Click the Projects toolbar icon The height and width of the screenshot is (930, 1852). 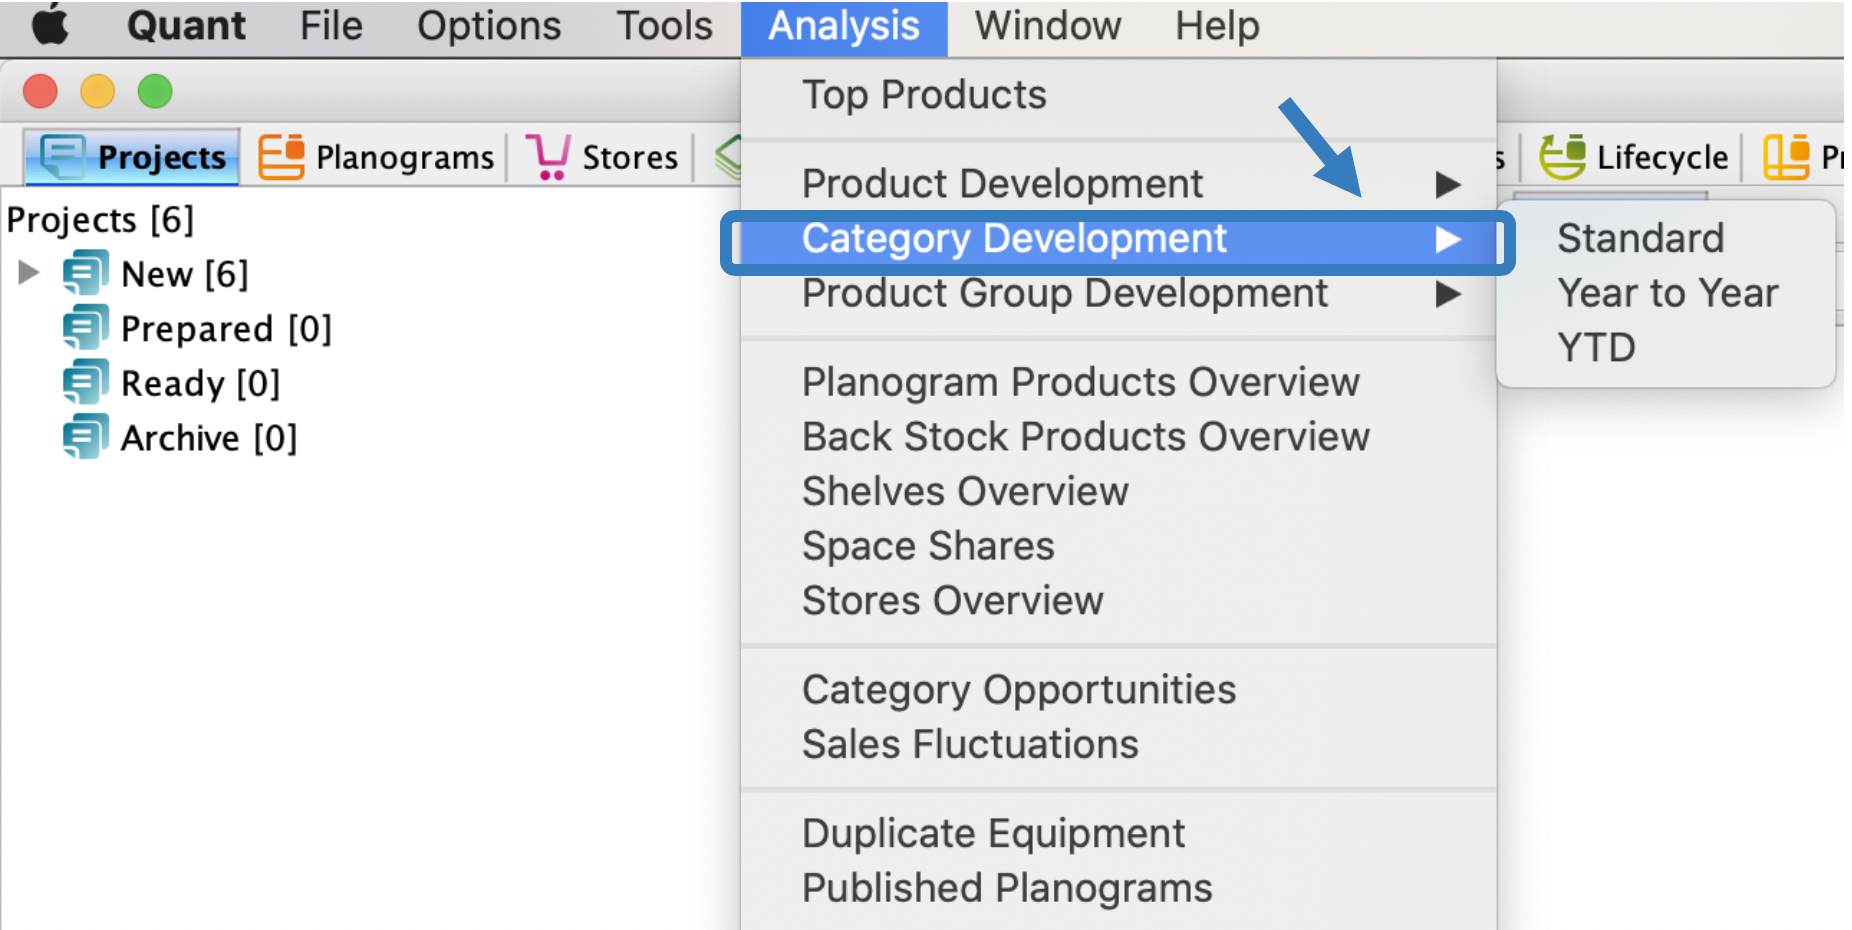coord(63,157)
